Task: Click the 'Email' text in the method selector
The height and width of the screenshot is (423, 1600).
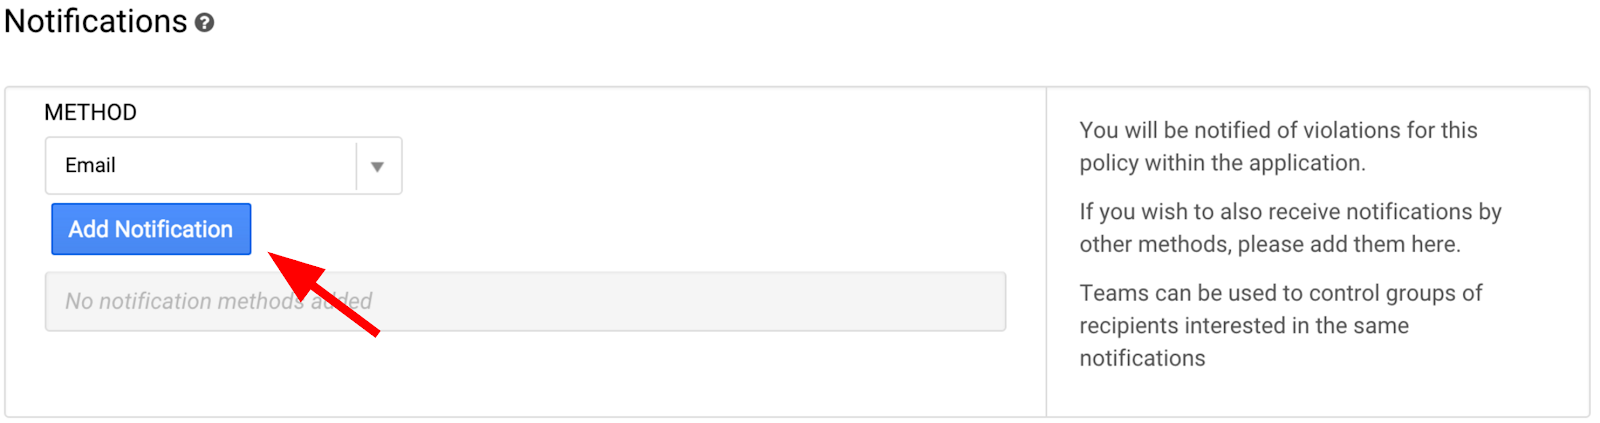Action: click(x=90, y=166)
